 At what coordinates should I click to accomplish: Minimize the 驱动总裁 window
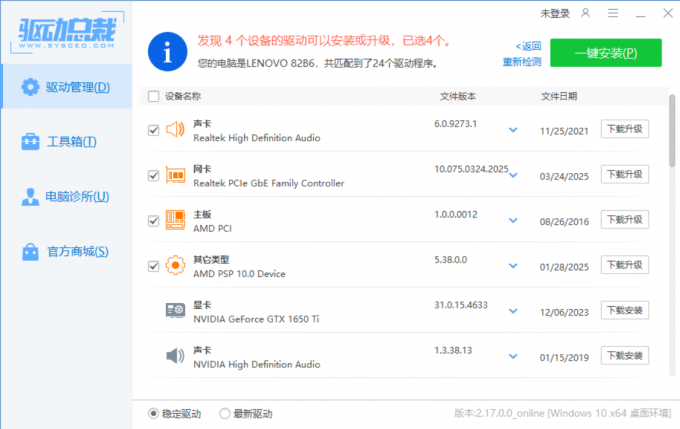click(641, 14)
